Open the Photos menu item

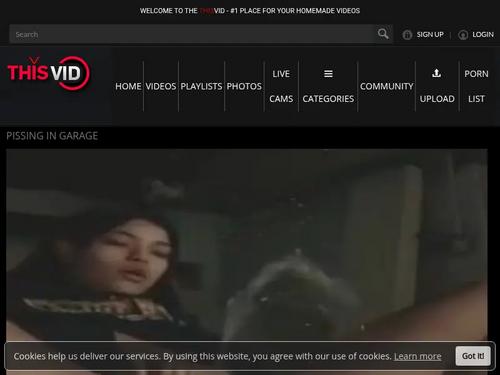(x=244, y=86)
